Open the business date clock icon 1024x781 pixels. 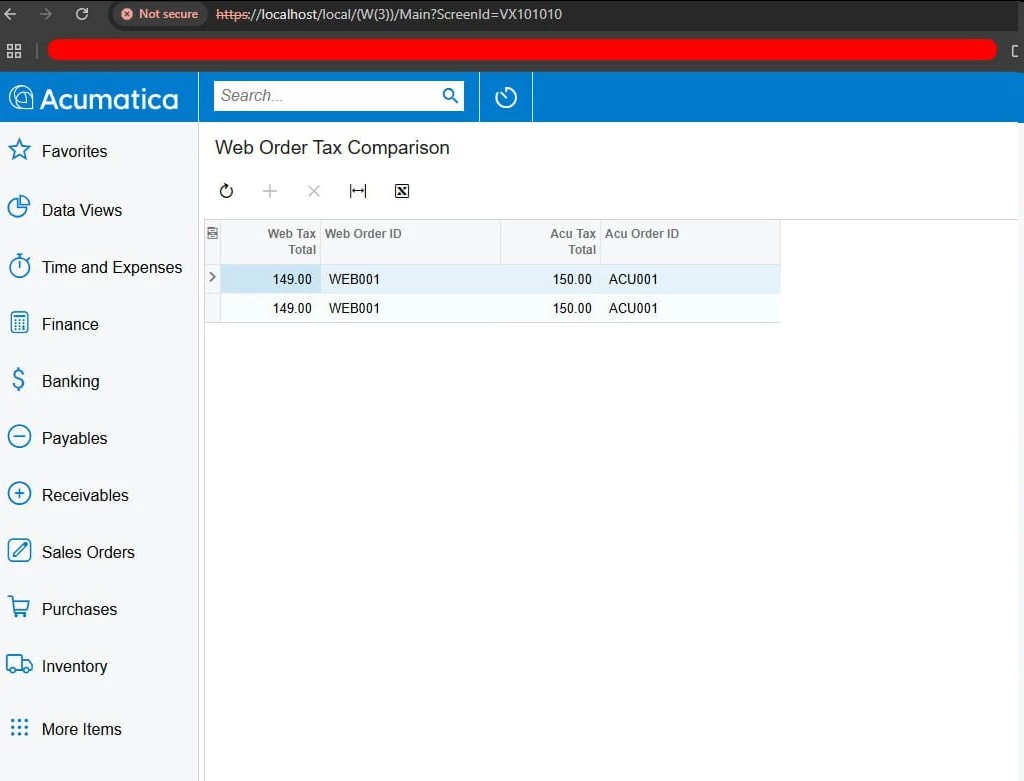coord(505,96)
